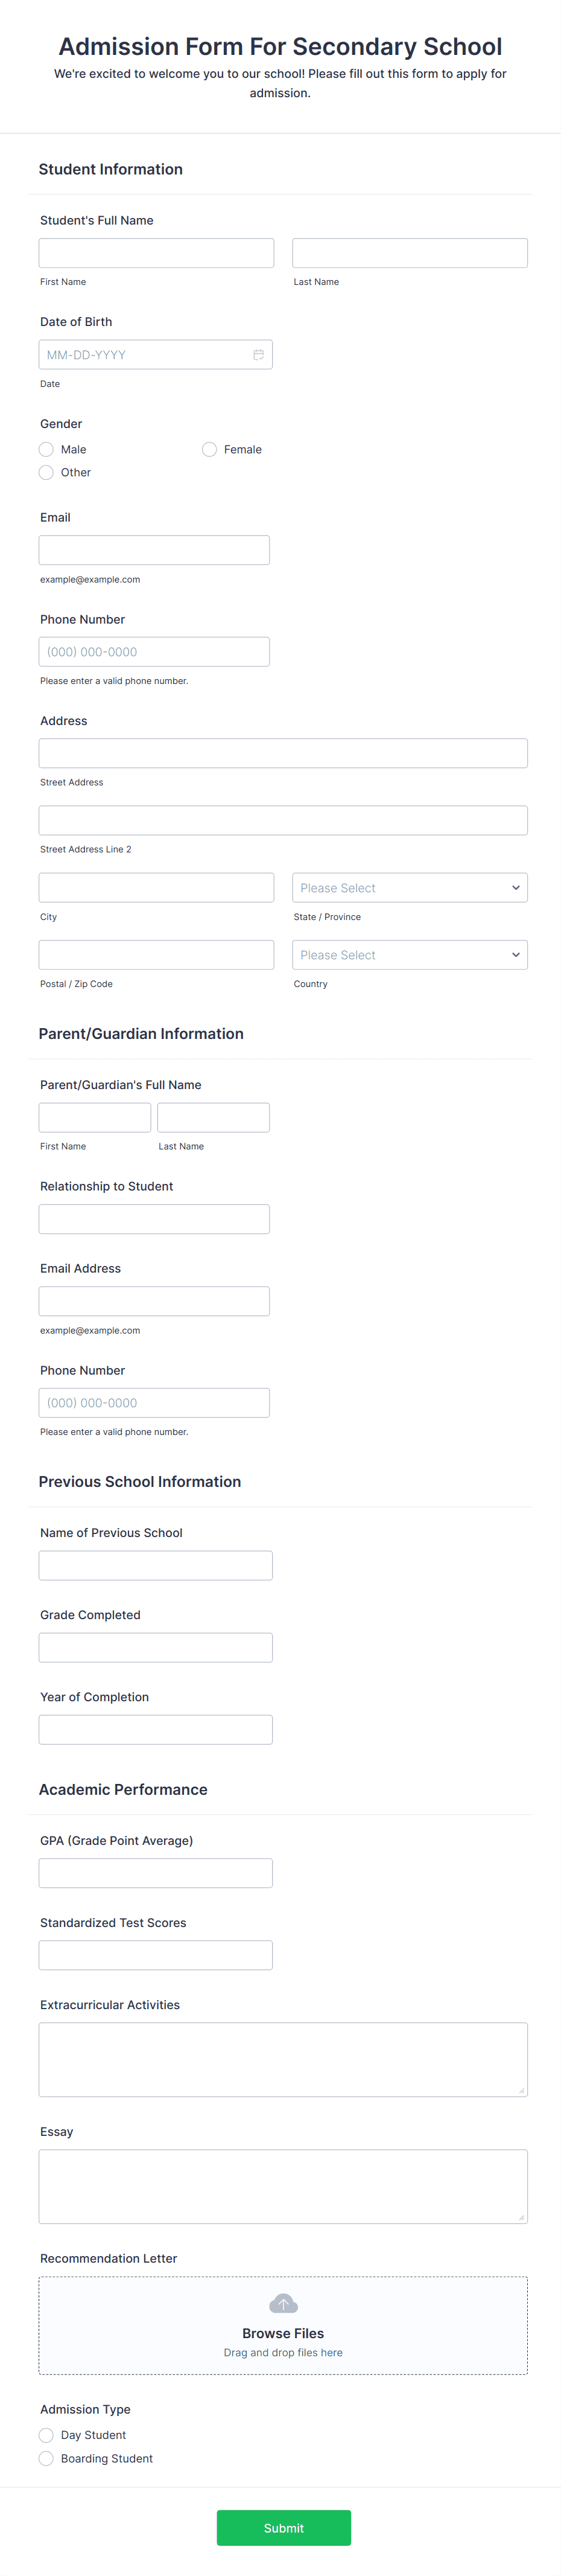
Task: Click the student's Last Name field
Action: pyautogui.click(x=409, y=252)
